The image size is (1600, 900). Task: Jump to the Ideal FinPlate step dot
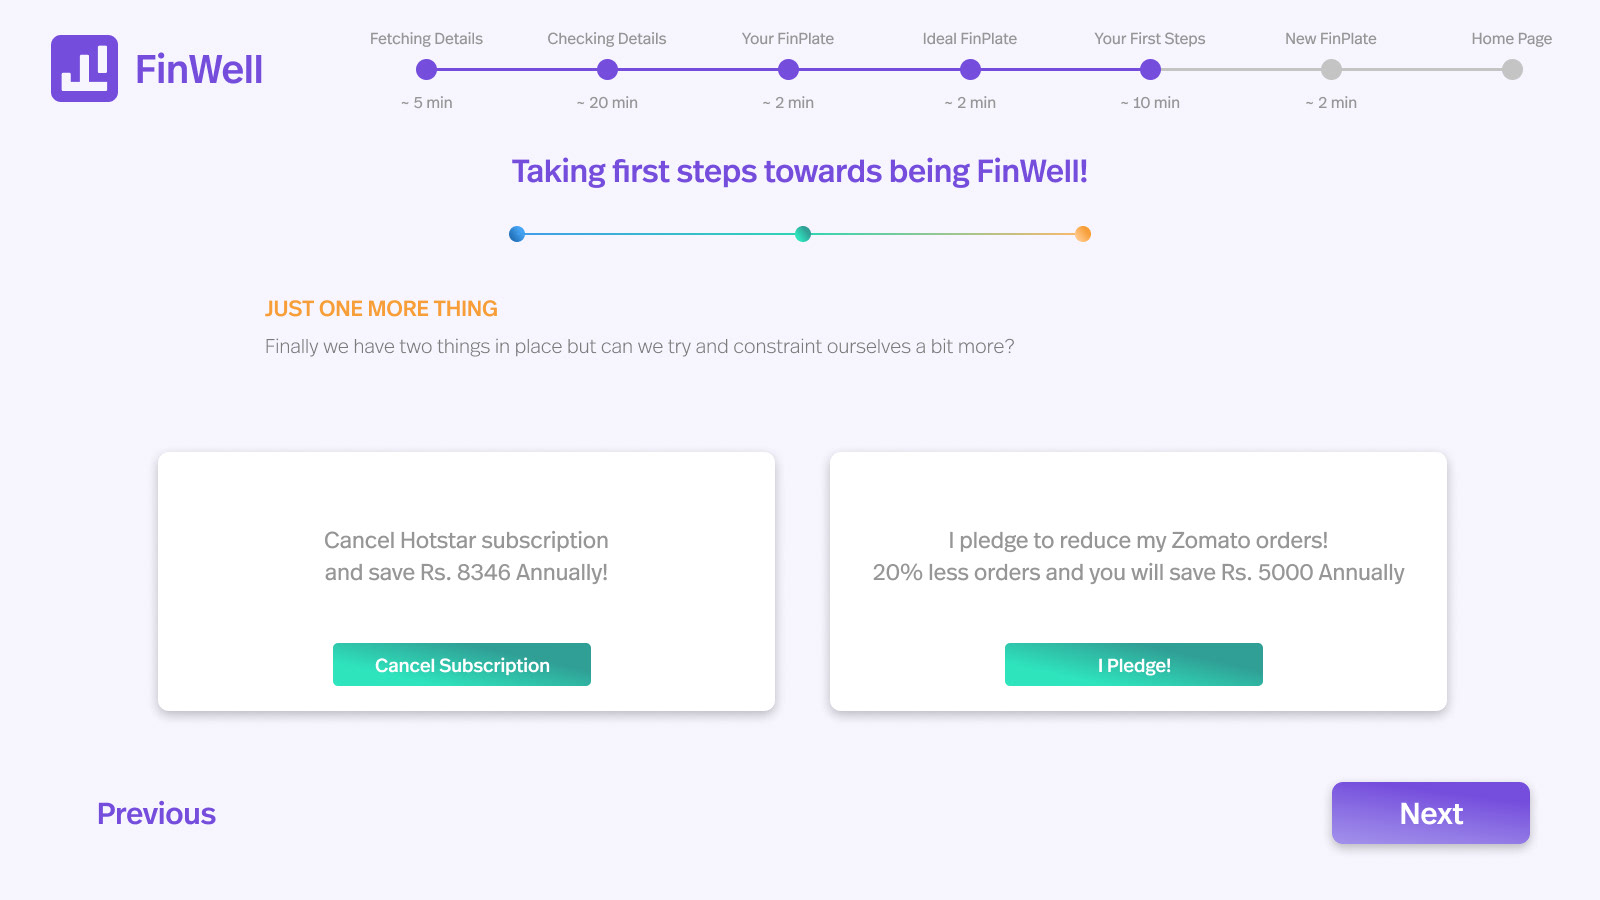[x=970, y=70]
